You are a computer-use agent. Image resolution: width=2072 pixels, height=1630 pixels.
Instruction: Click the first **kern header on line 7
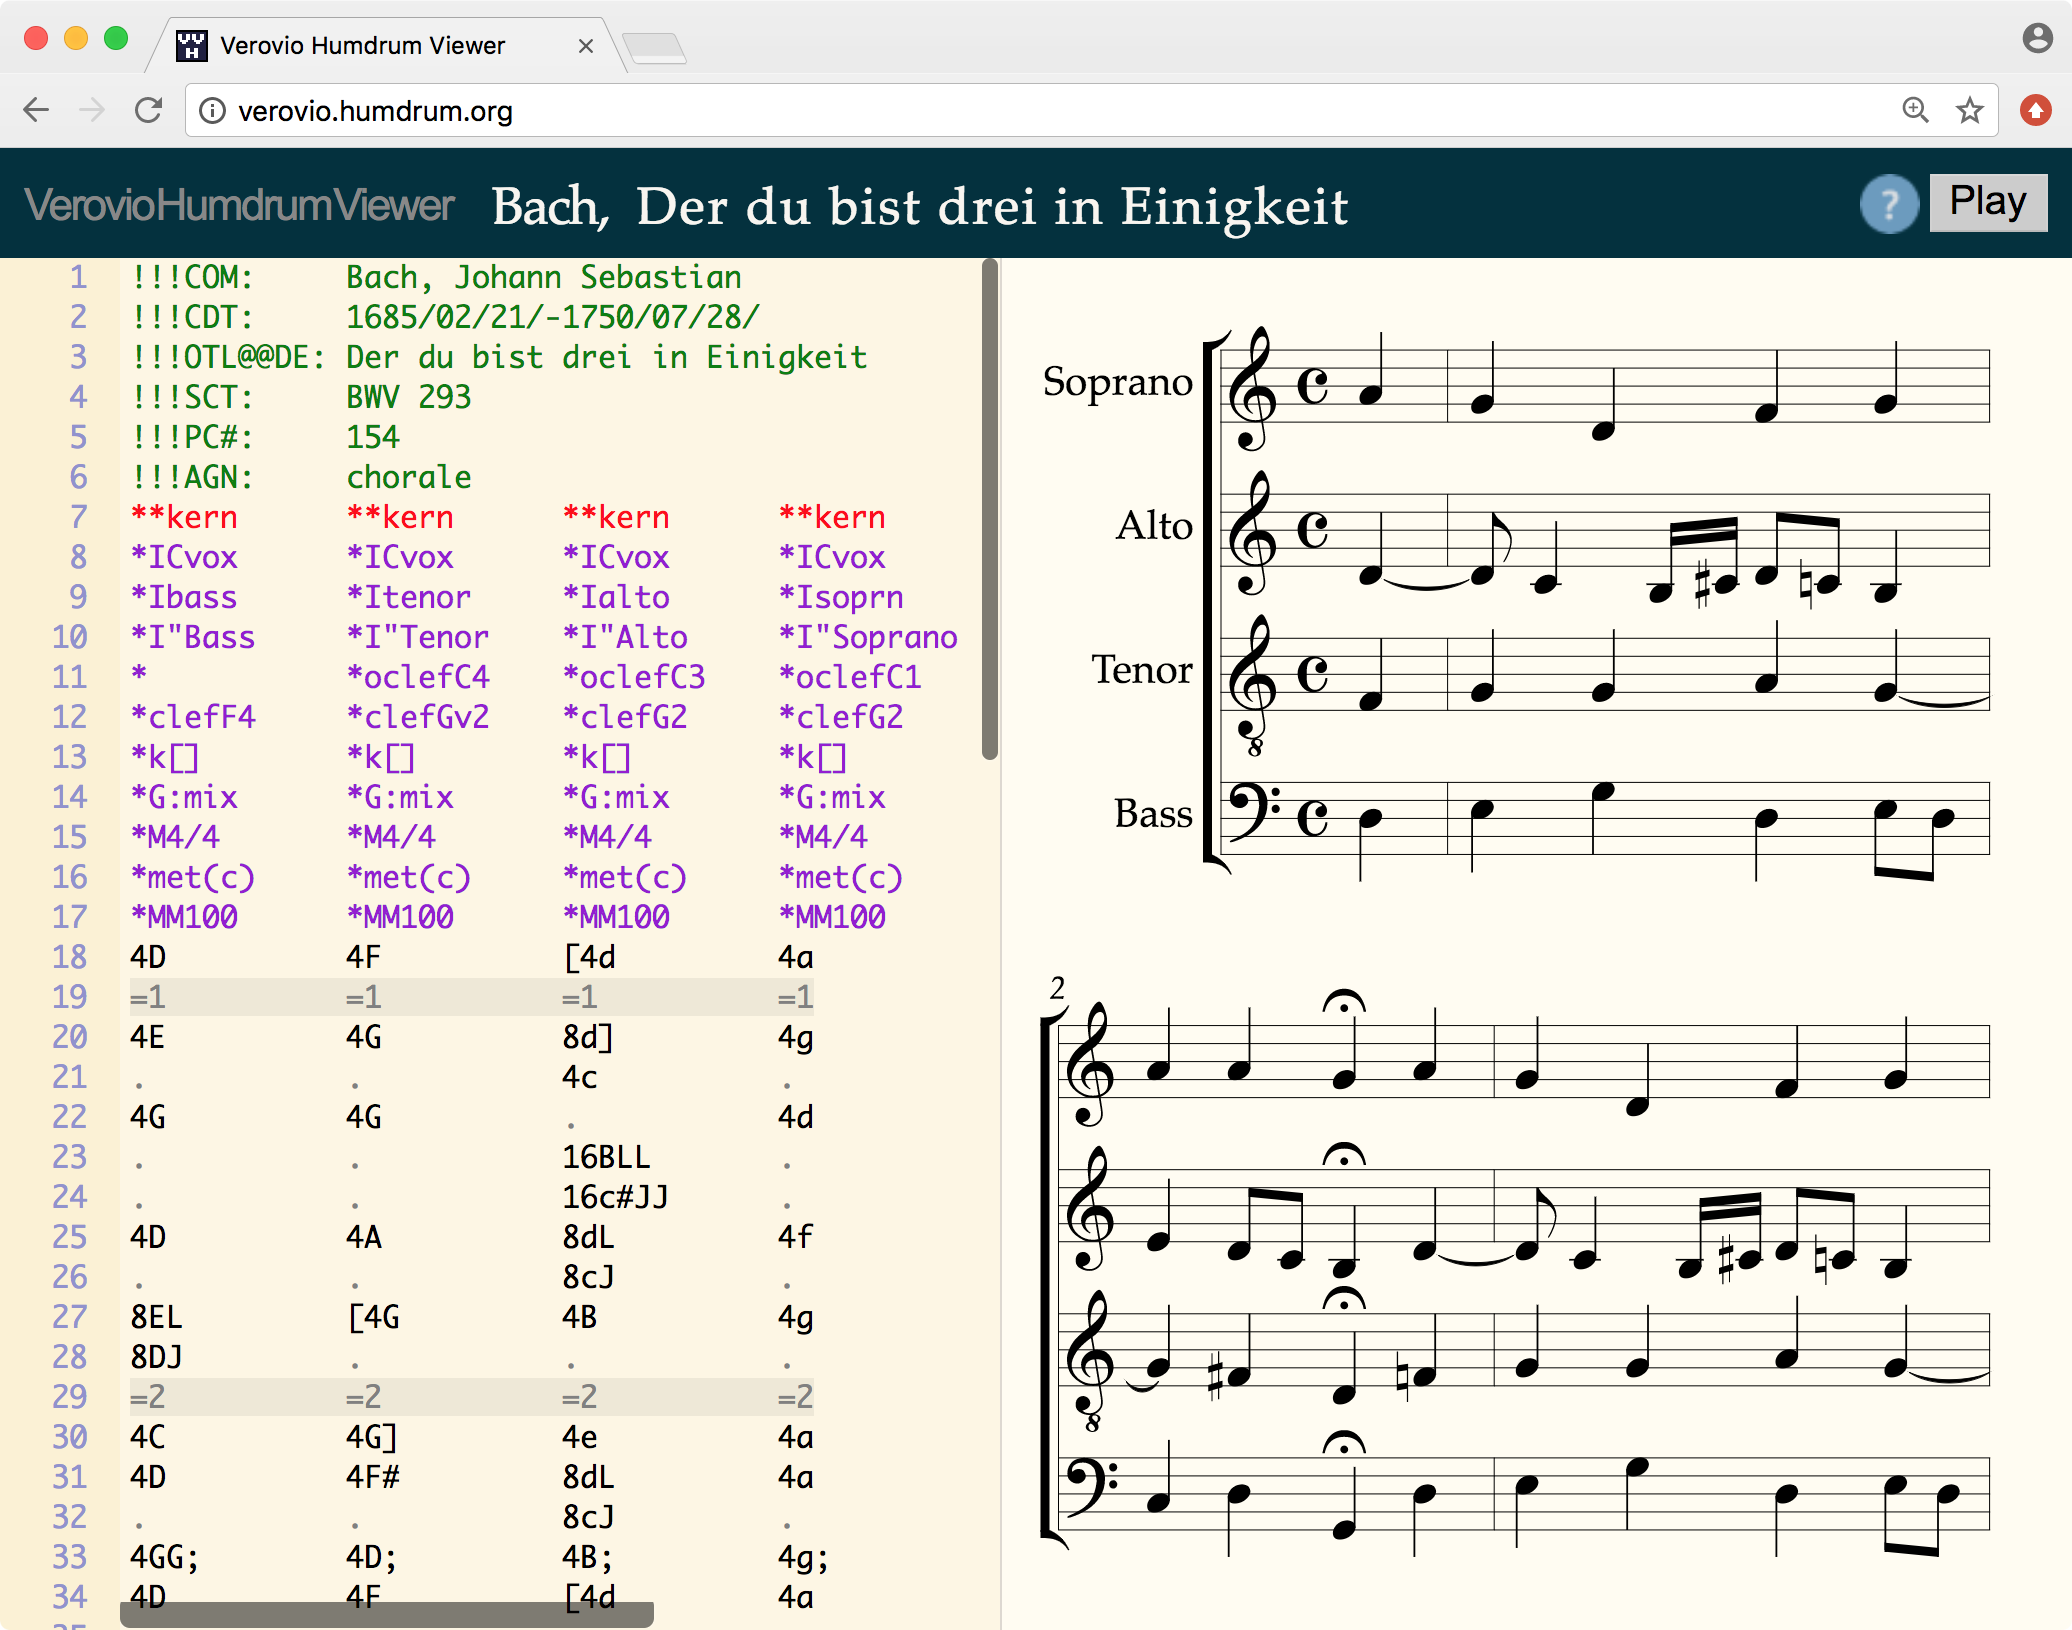pos(184,517)
